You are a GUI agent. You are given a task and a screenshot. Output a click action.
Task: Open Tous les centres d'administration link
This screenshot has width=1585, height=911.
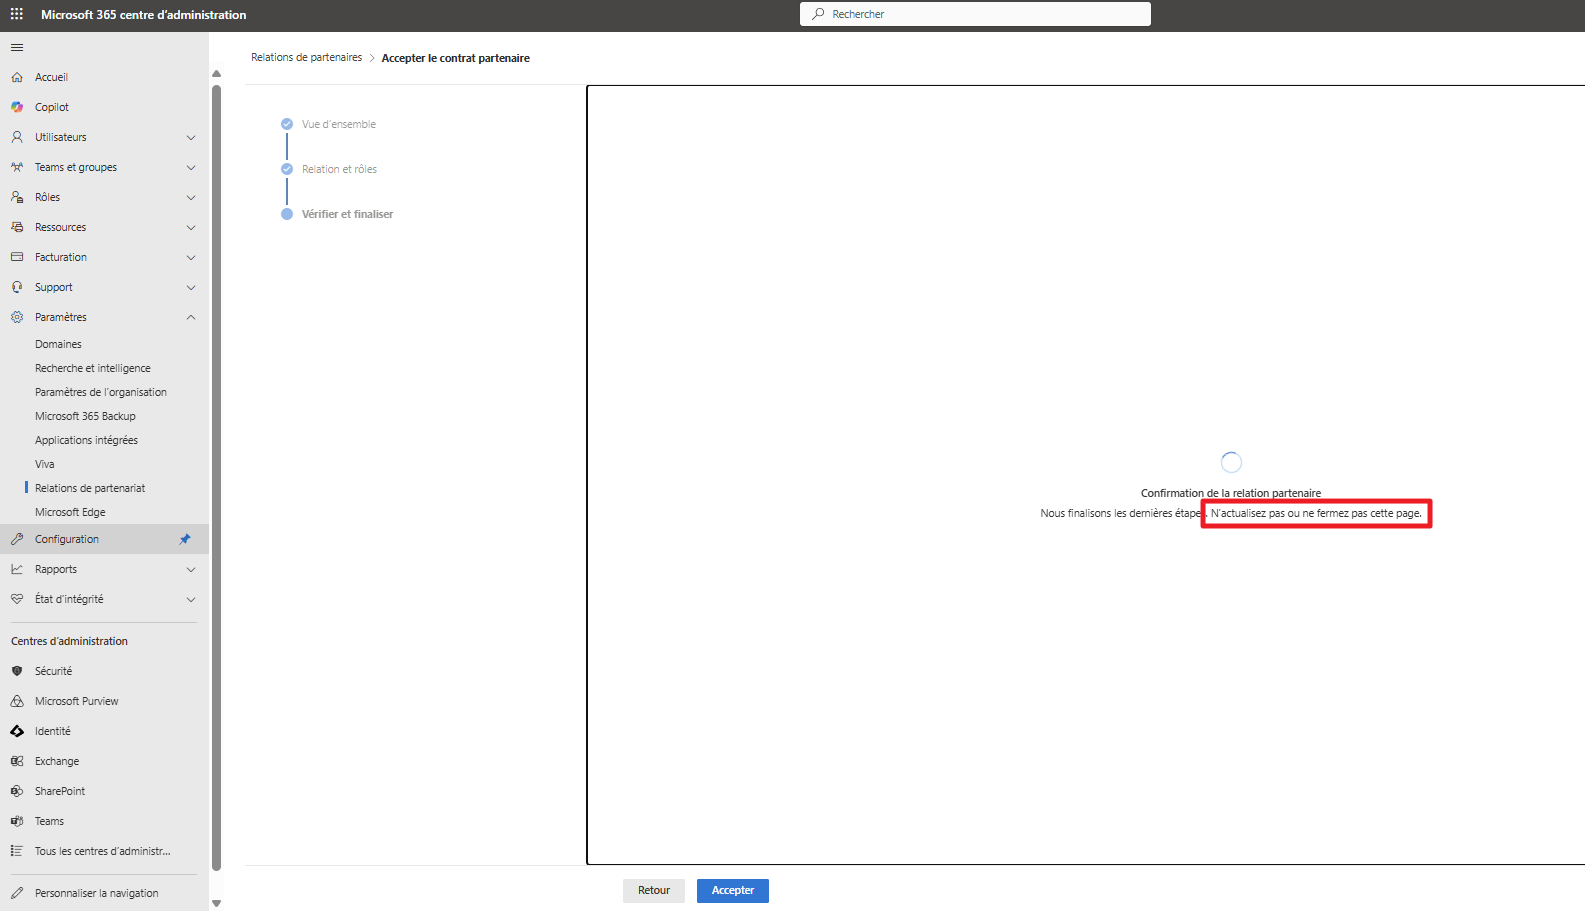coord(102,851)
